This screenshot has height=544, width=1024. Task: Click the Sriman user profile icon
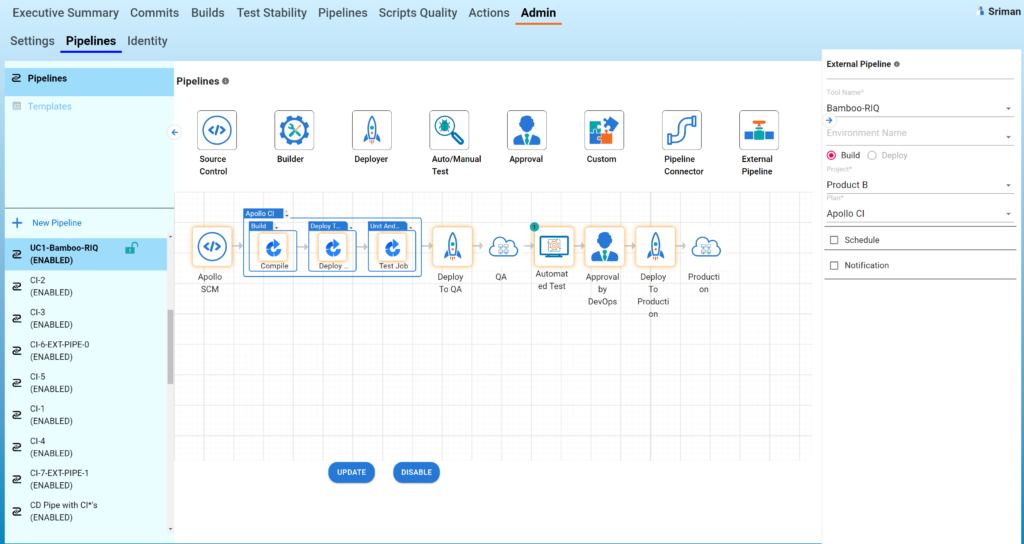(980, 11)
